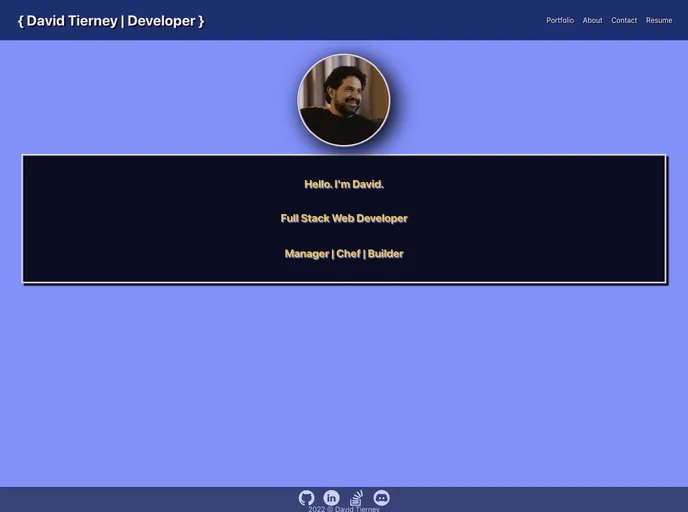Go to the About page link
The image size is (688, 512).
[x=593, y=20]
